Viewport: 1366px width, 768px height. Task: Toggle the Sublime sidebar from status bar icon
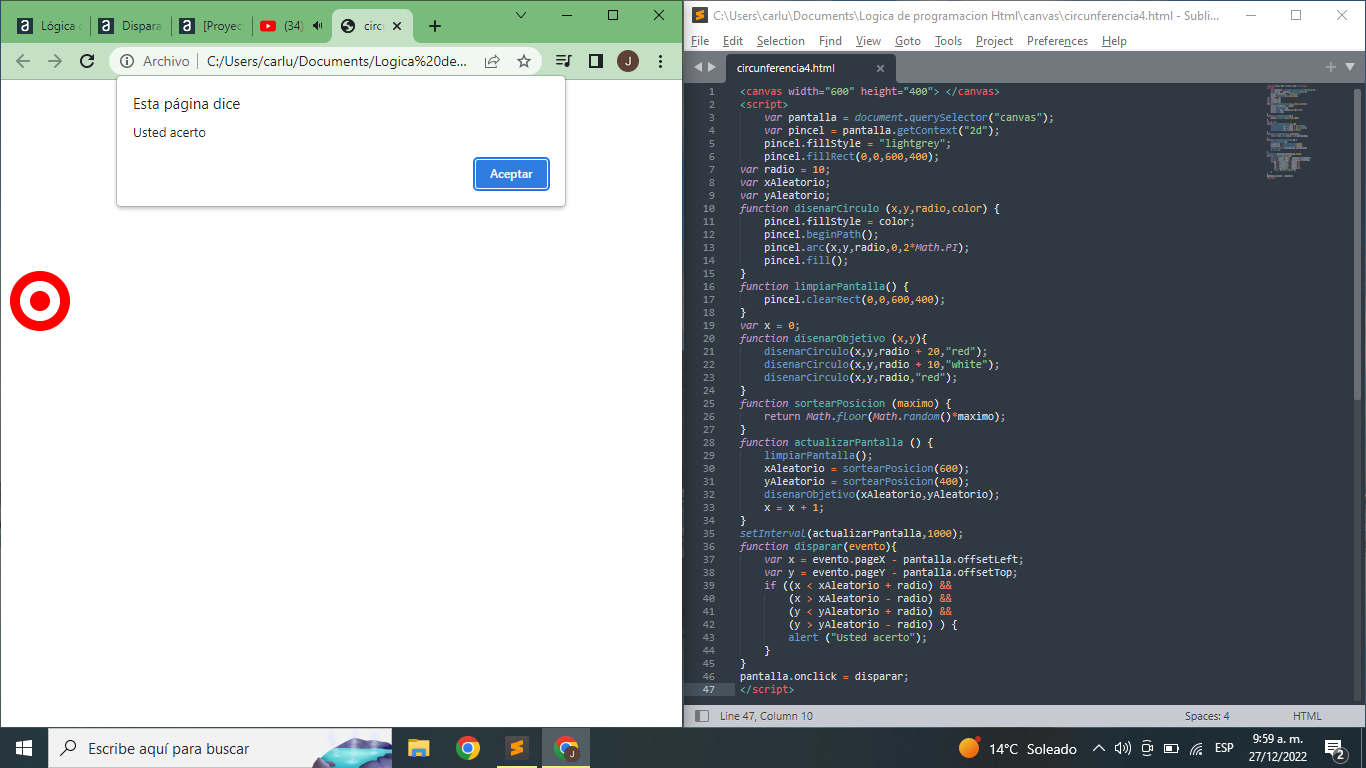click(702, 716)
